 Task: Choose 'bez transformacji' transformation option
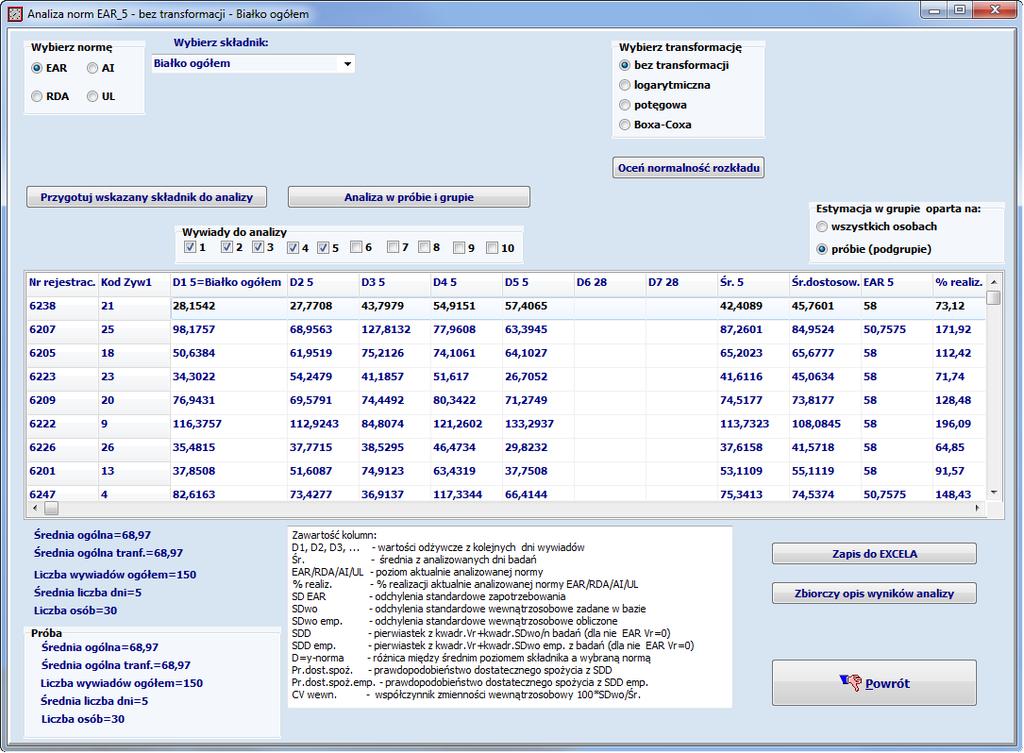(x=625, y=65)
